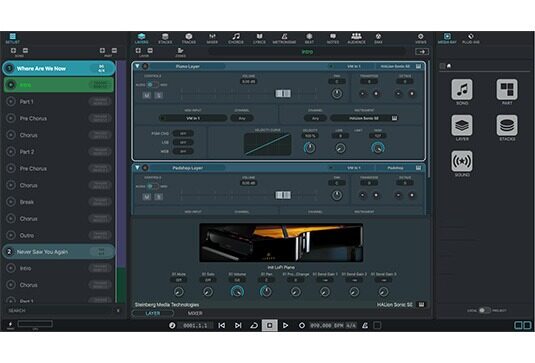Click the velocity curve display

click(268, 144)
